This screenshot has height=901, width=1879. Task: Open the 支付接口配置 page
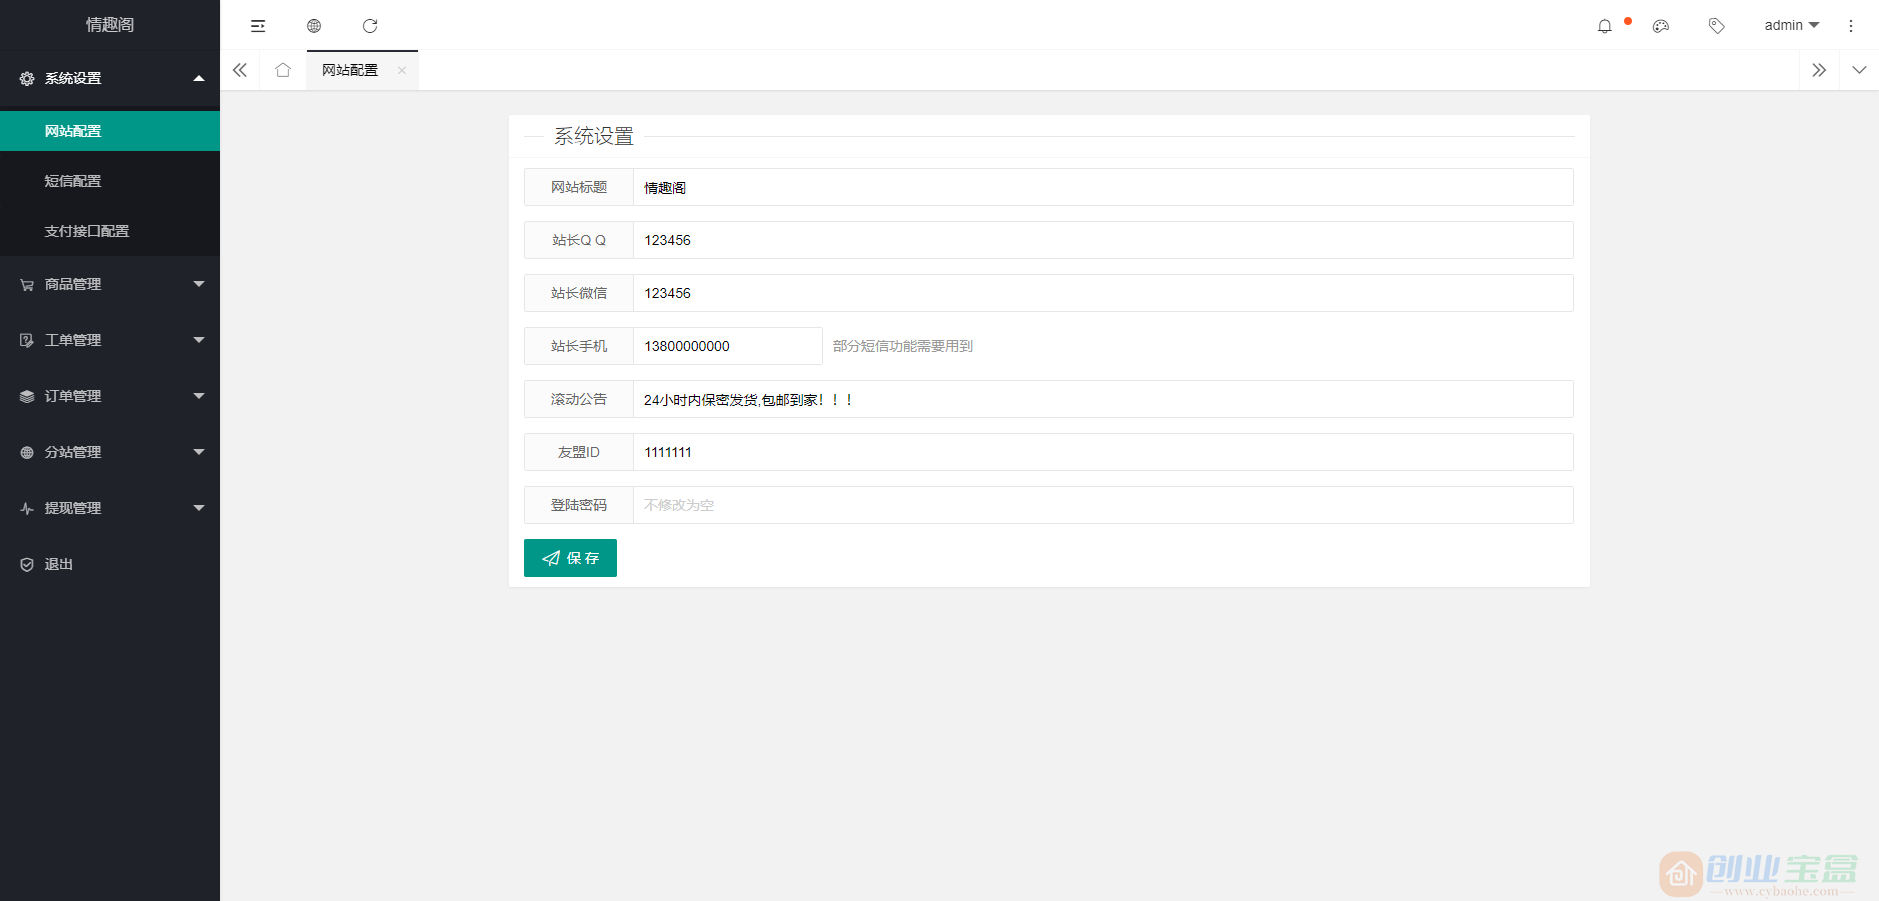[x=110, y=230]
